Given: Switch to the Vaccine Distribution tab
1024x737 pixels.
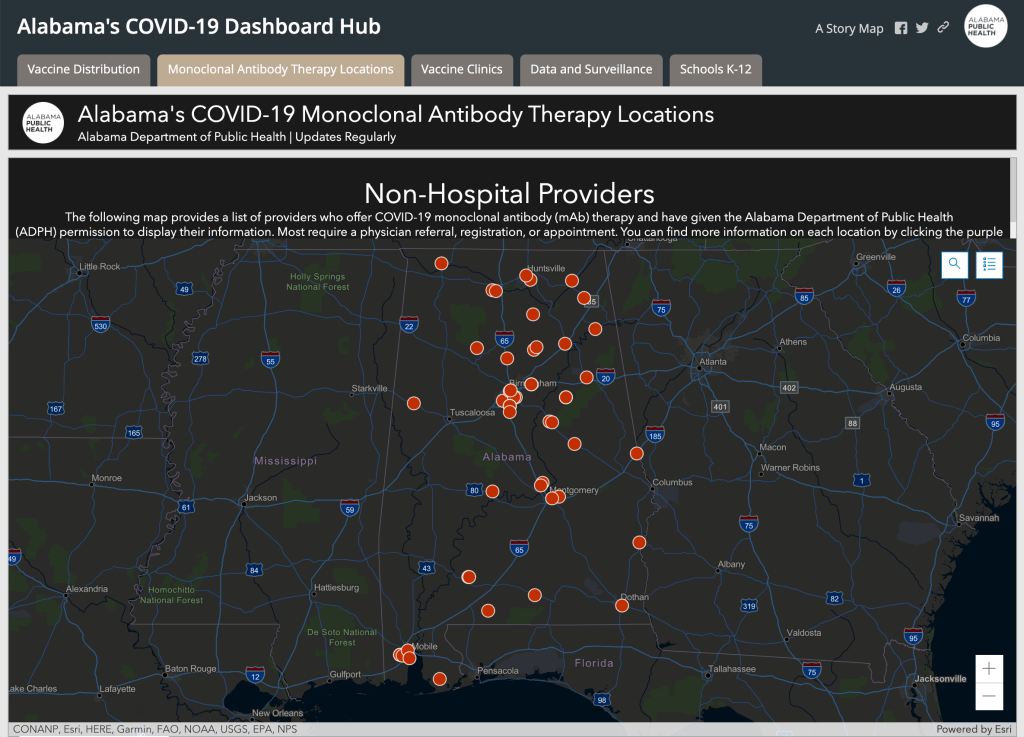Looking at the screenshot, I should tap(84, 70).
